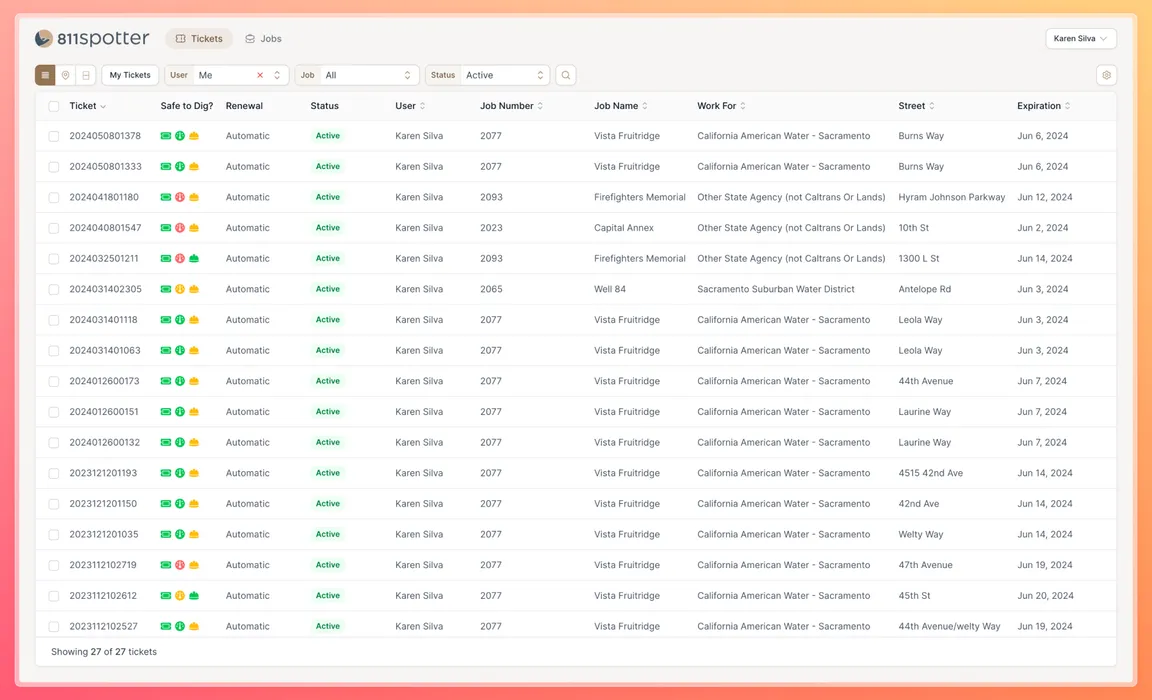Click green hard hat icon on ticket 2024032501211
This screenshot has height=700, width=1152.
click(194, 258)
